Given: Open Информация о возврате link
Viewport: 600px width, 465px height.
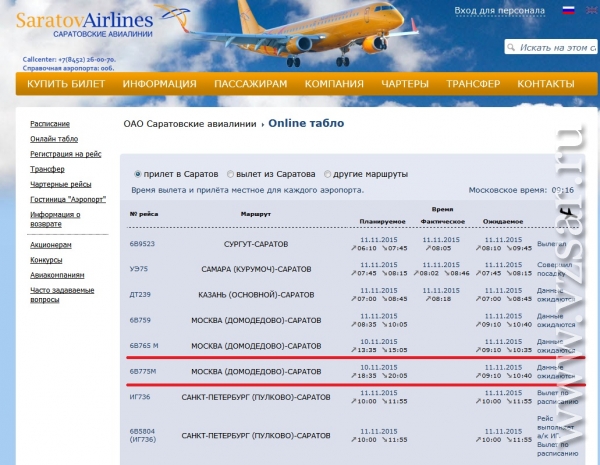Looking at the screenshot, I should coord(55,219).
